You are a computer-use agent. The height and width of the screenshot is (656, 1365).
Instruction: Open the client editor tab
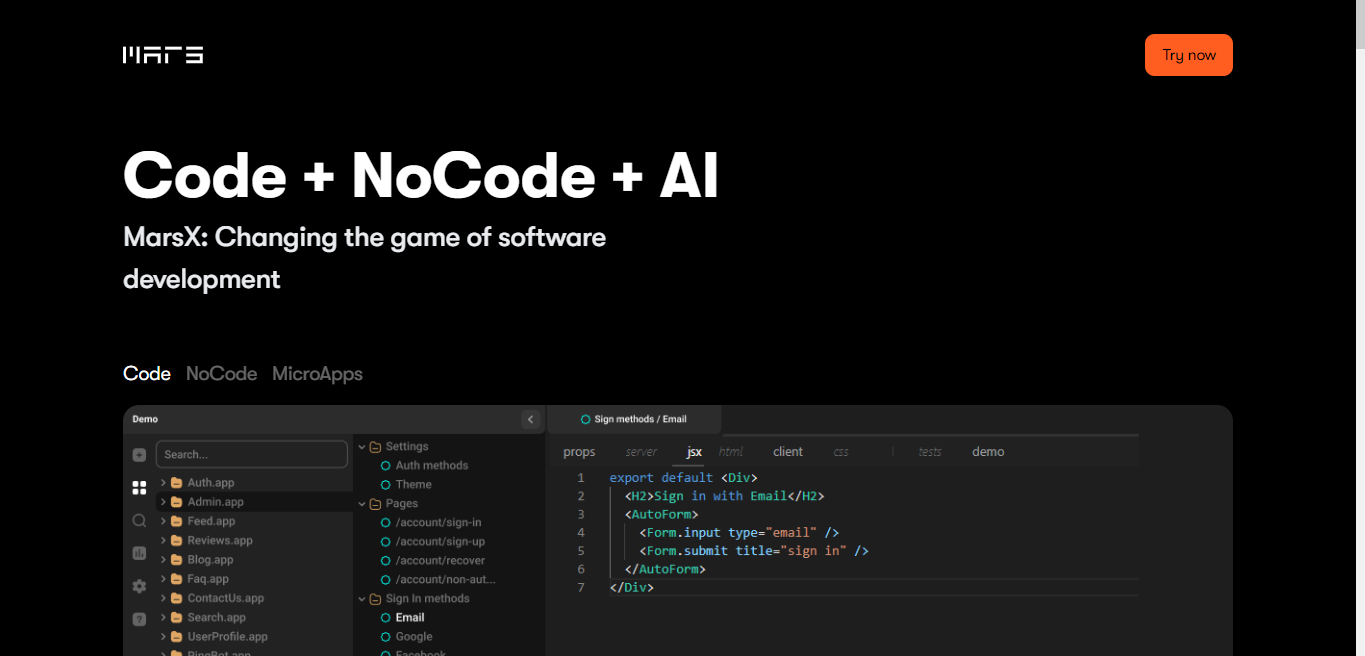pyautogui.click(x=788, y=452)
